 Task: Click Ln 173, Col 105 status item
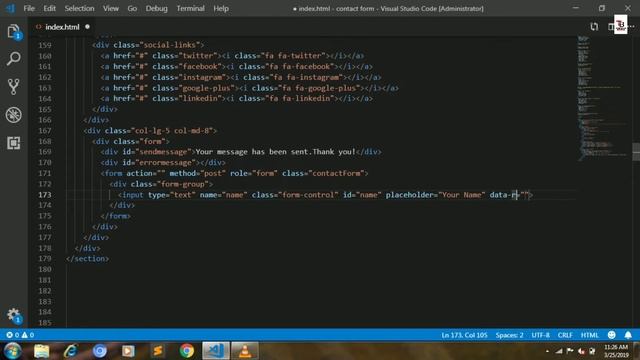click(464, 335)
